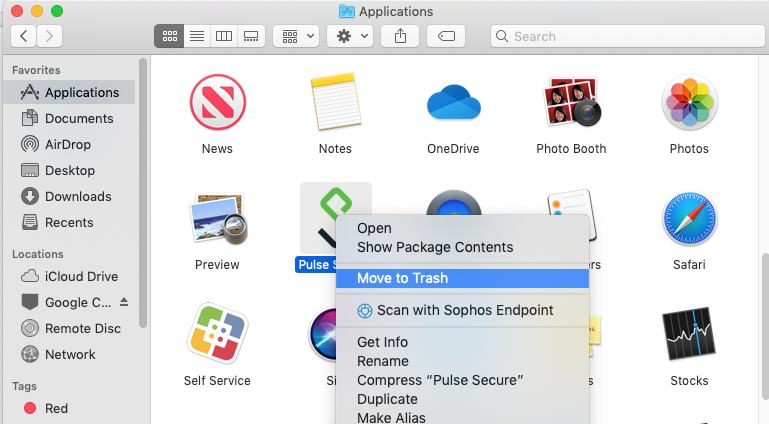Open the News app icon
The height and width of the screenshot is (424, 769).
click(218, 102)
